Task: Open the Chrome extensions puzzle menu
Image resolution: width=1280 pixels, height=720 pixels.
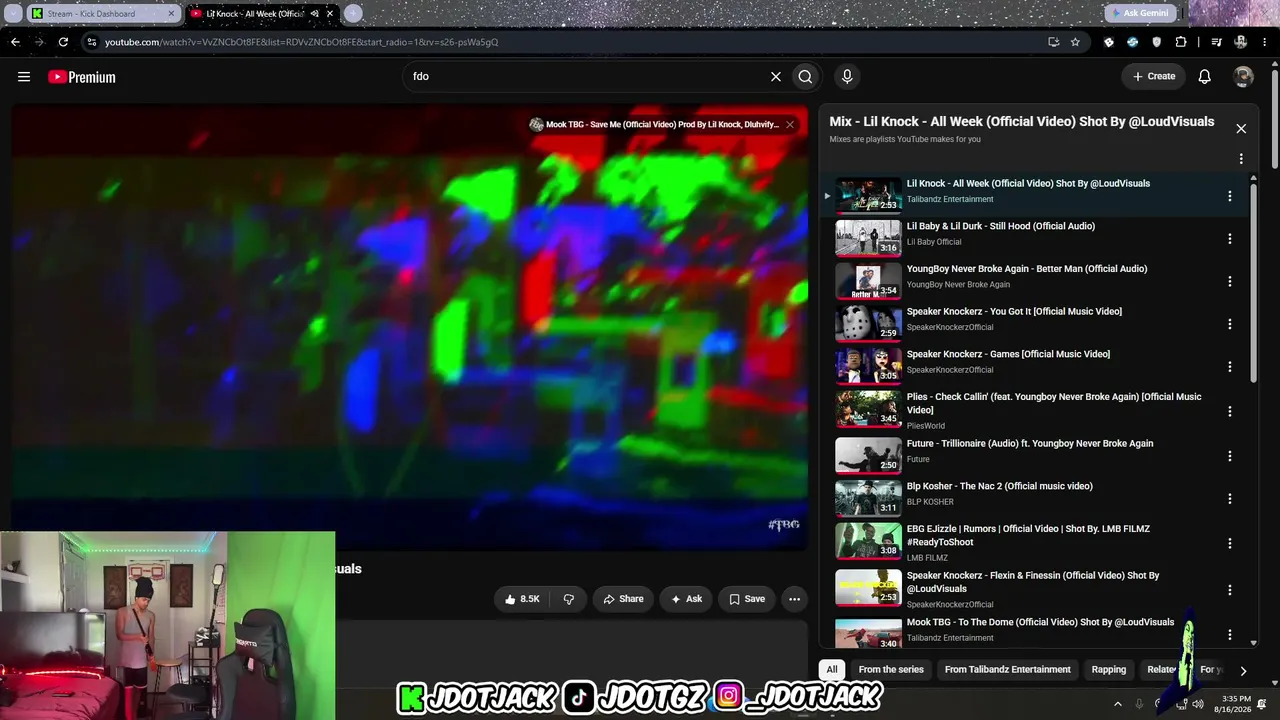Action: coord(1181,42)
